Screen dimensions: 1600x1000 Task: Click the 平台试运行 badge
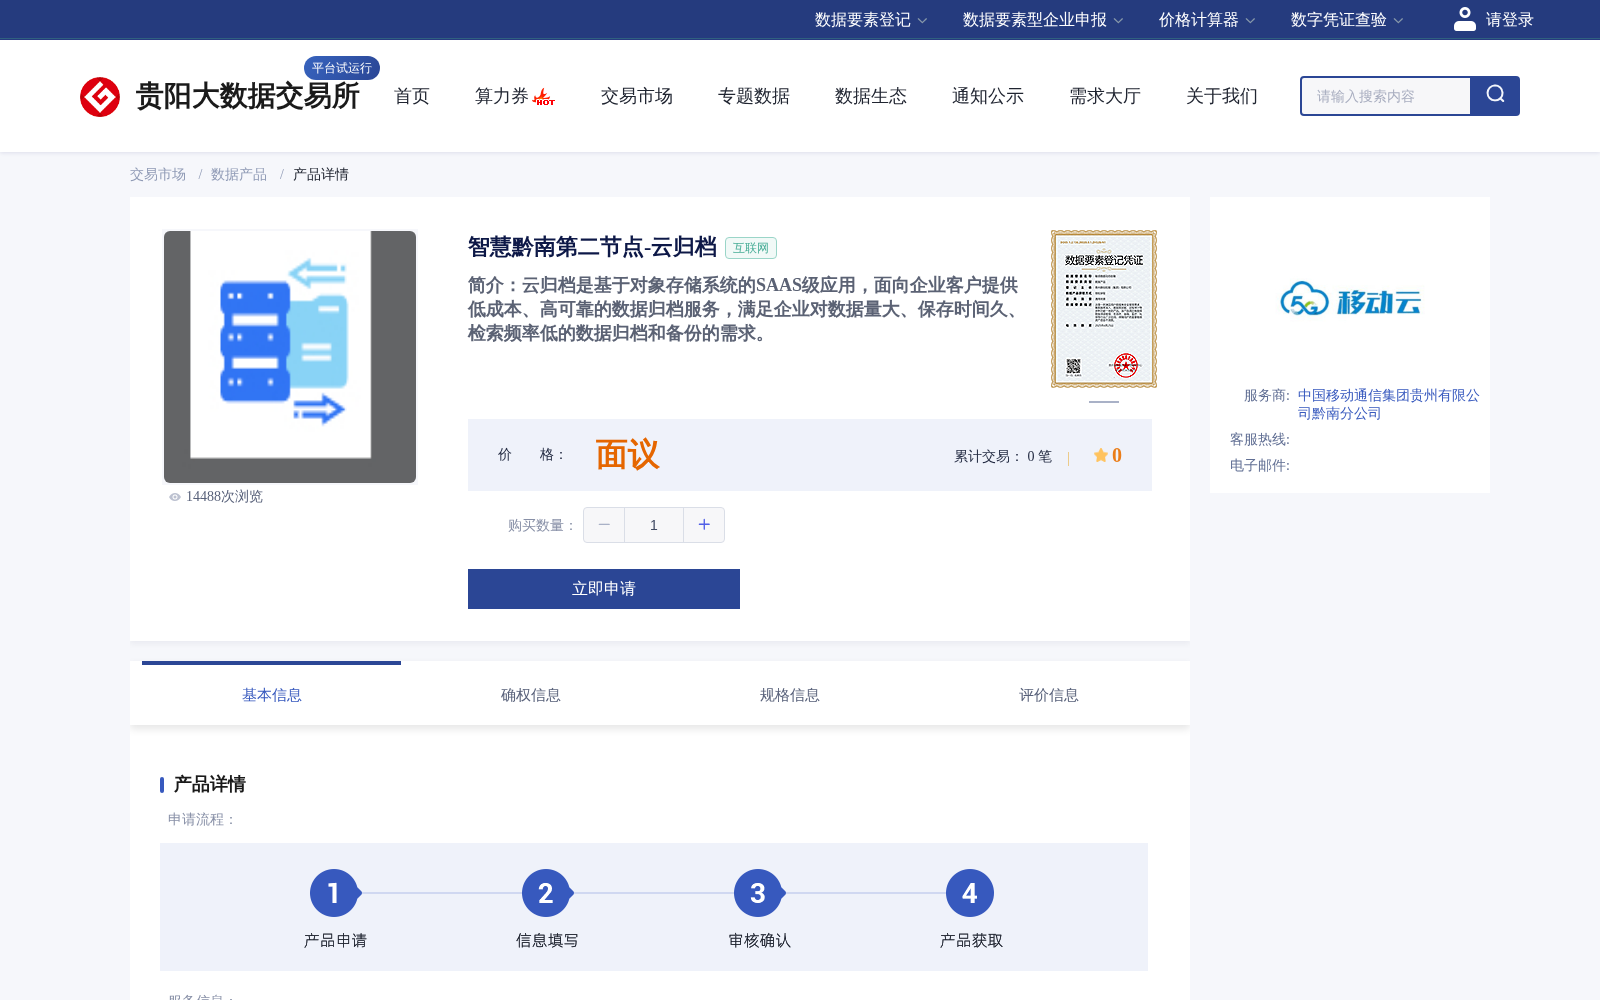(342, 68)
